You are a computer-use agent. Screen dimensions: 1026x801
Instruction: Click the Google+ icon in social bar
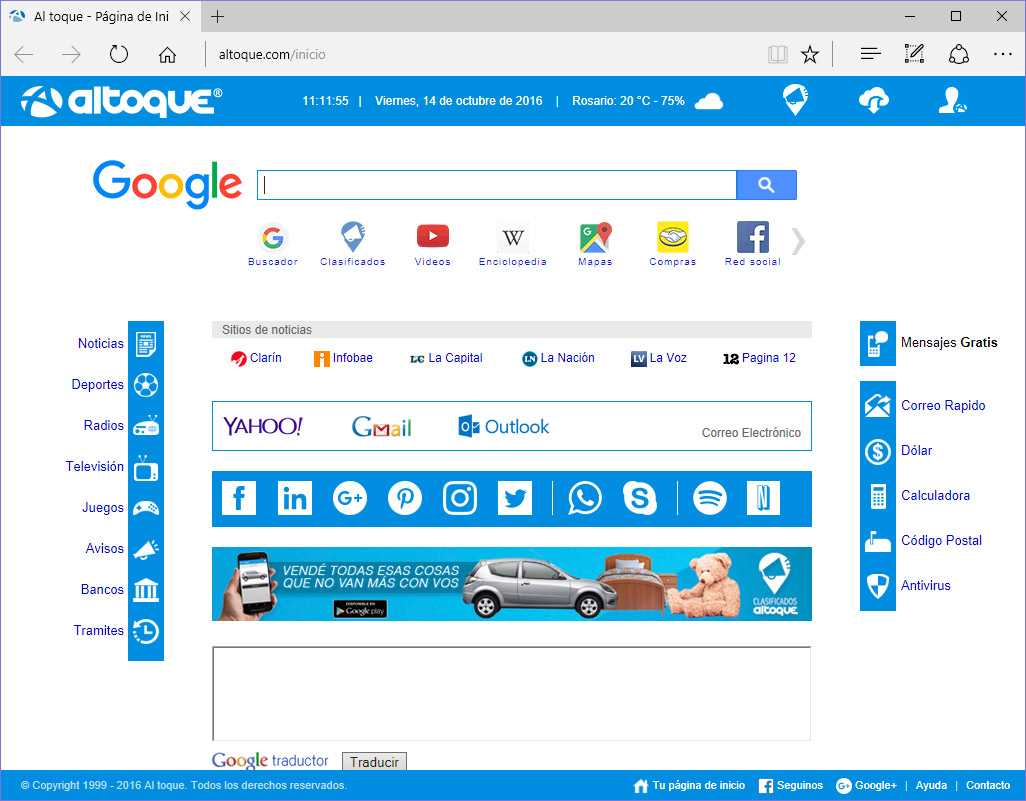350,499
